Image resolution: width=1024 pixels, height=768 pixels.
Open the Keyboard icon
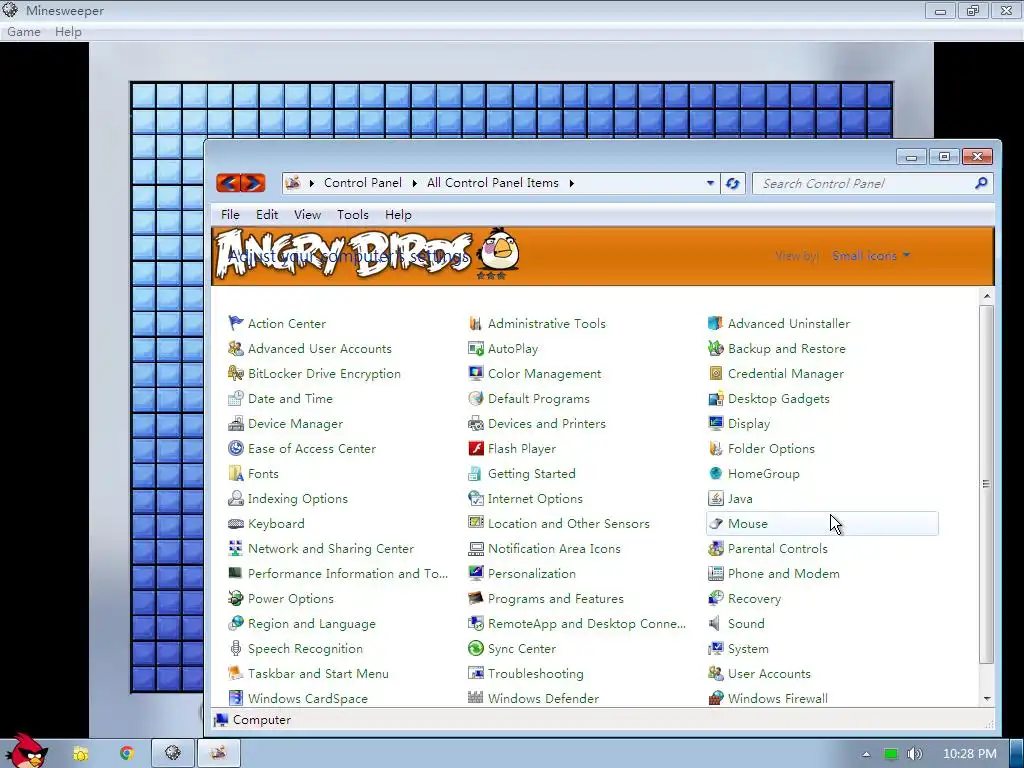coord(235,523)
